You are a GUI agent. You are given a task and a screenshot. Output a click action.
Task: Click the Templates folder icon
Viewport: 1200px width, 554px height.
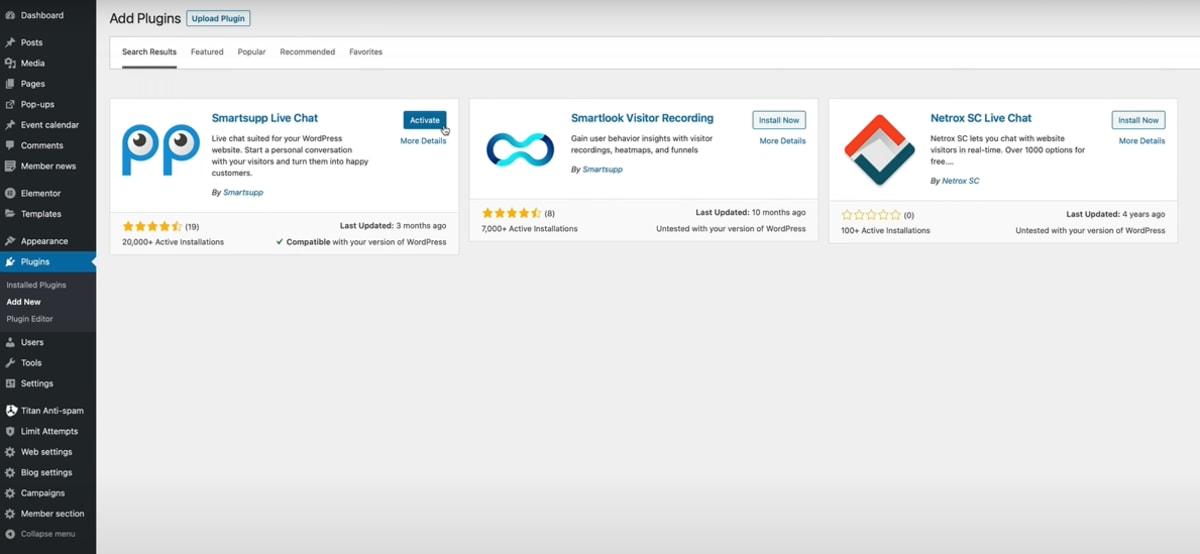10,214
